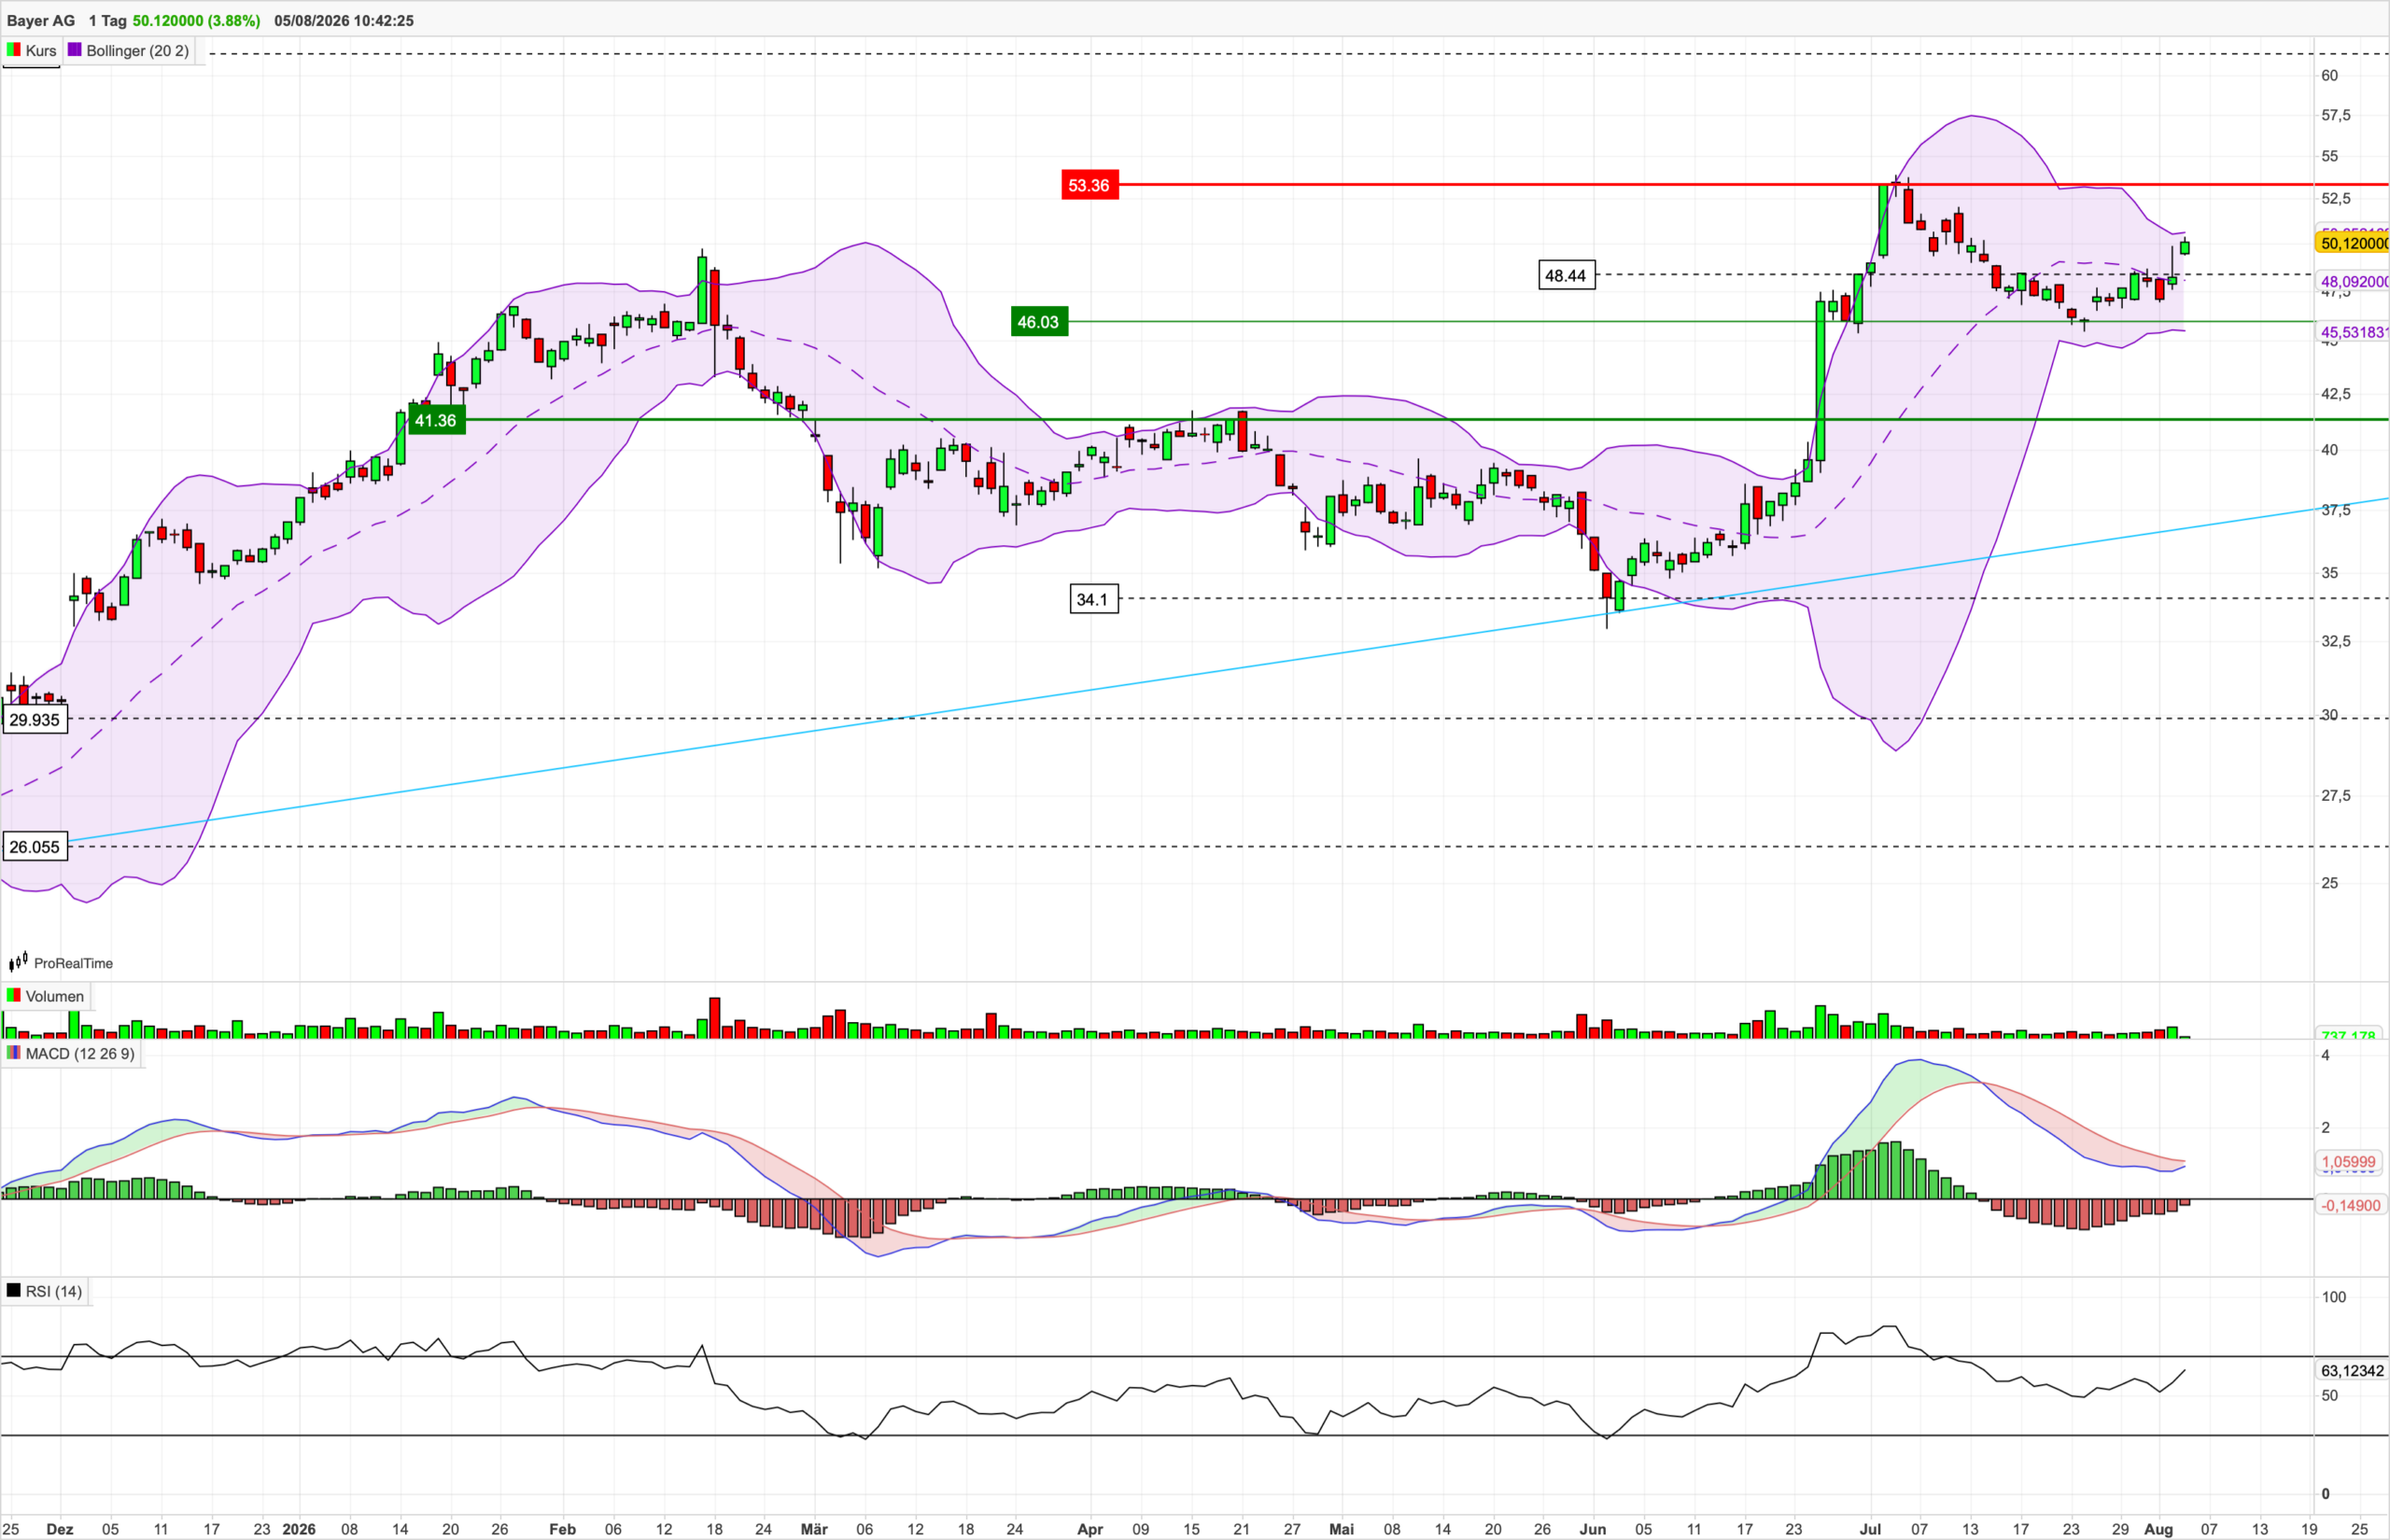
Task: Open the Bollinger (20 2) indicator label
Action: [x=137, y=50]
